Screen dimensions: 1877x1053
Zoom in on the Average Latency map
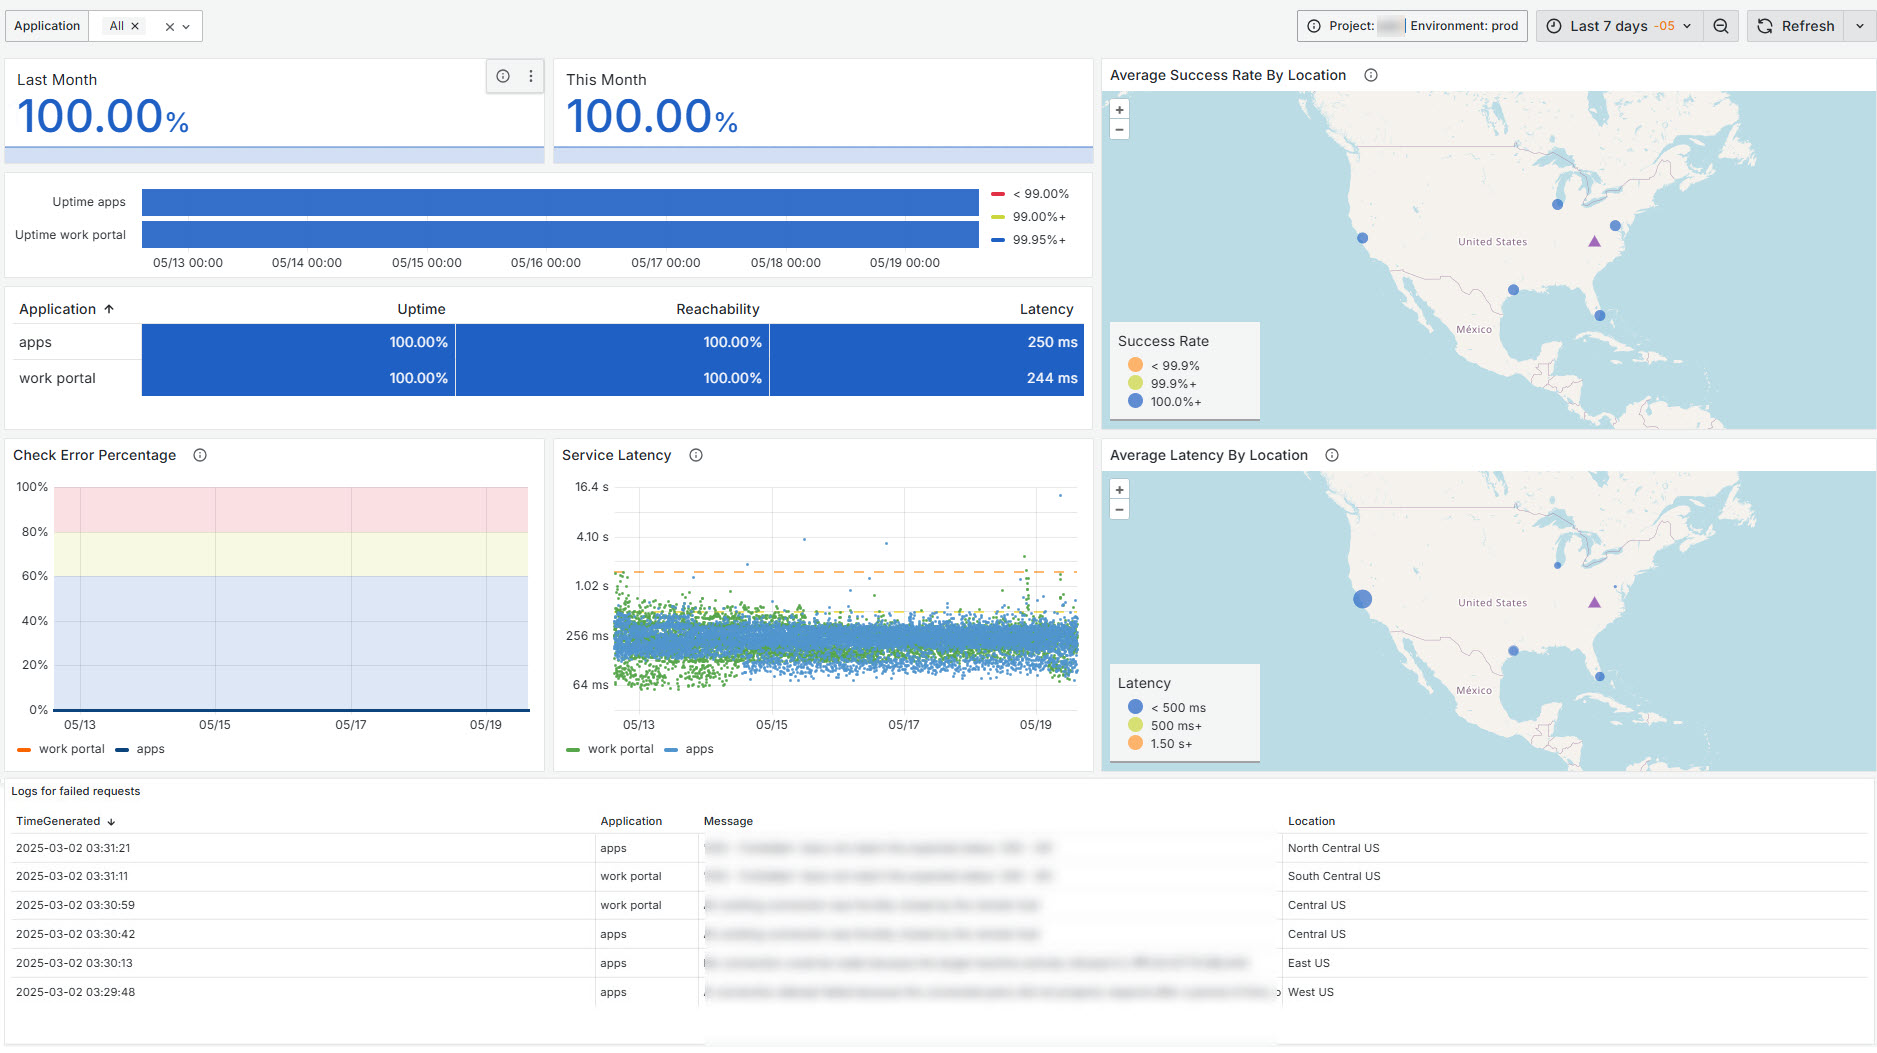1119,490
